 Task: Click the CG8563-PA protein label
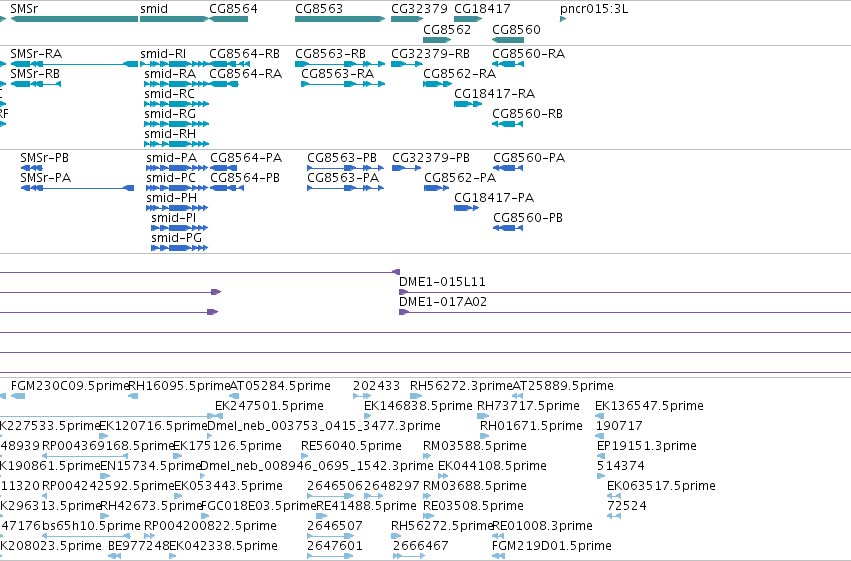click(343, 178)
